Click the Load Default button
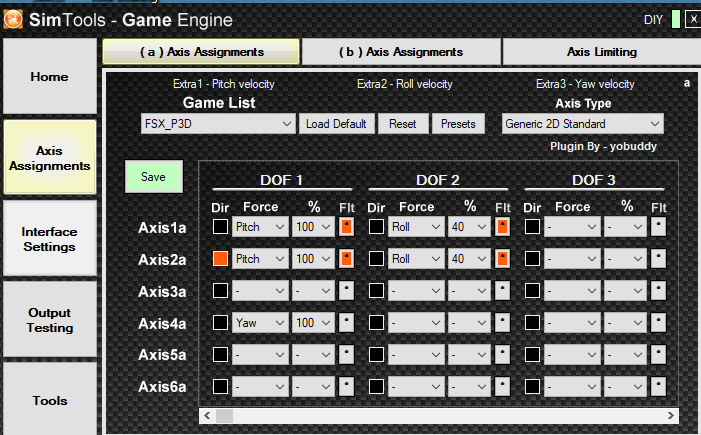Image resolution: width=701 pixels, height=435 pixels. pos(336,124)
